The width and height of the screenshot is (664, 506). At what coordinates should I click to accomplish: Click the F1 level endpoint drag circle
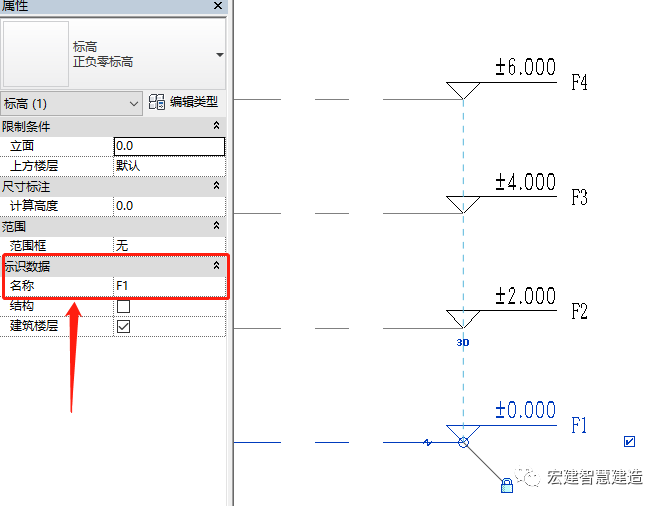point(463,442)
